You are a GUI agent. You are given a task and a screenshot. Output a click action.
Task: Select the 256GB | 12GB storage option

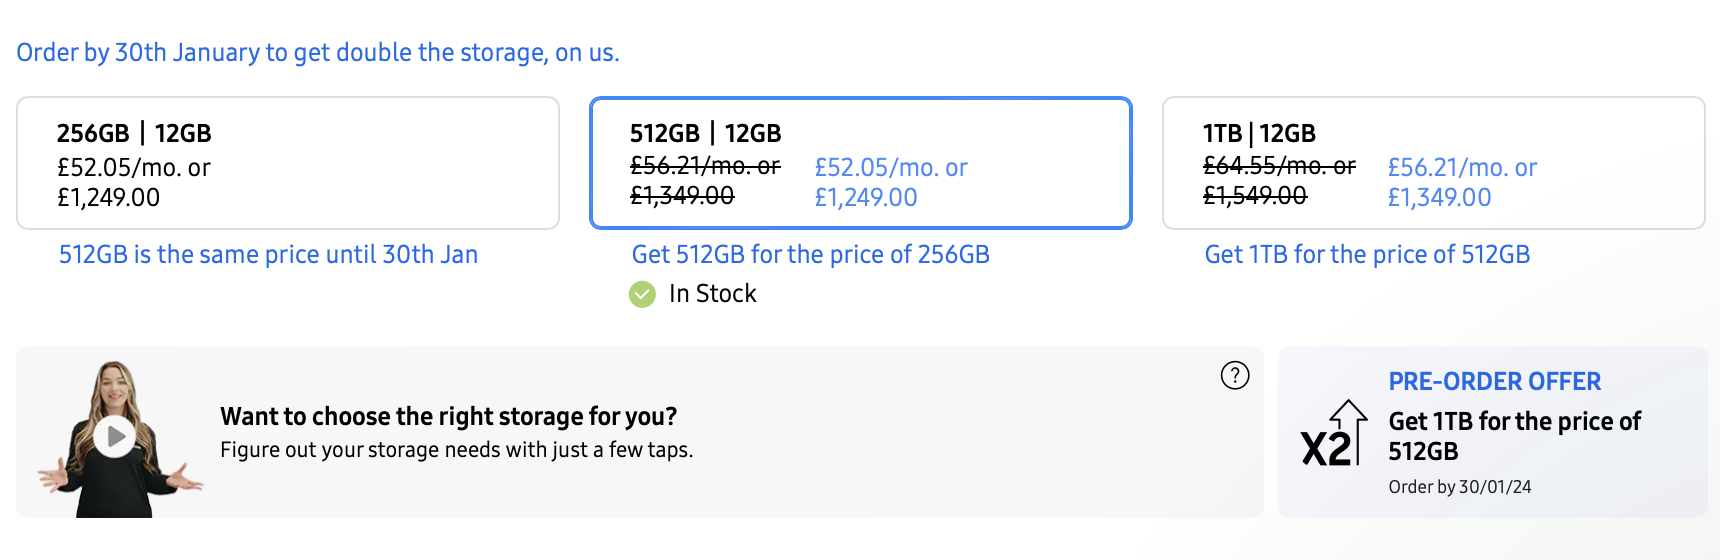coord(288,163)
